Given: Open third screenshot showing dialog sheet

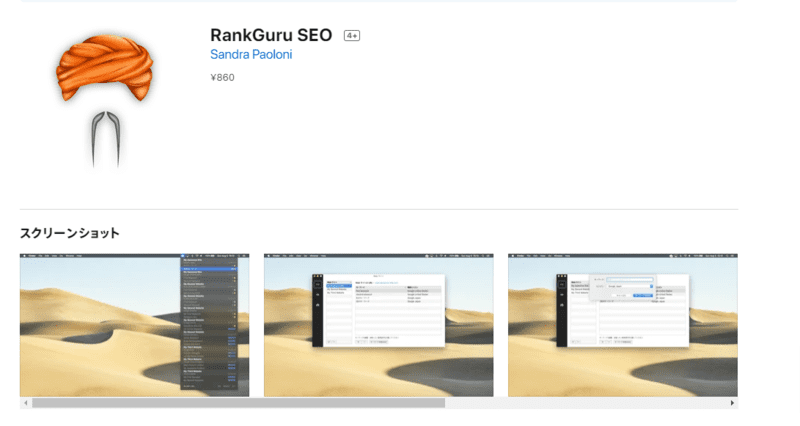Looking at the screenshot, I should (622, 325).
